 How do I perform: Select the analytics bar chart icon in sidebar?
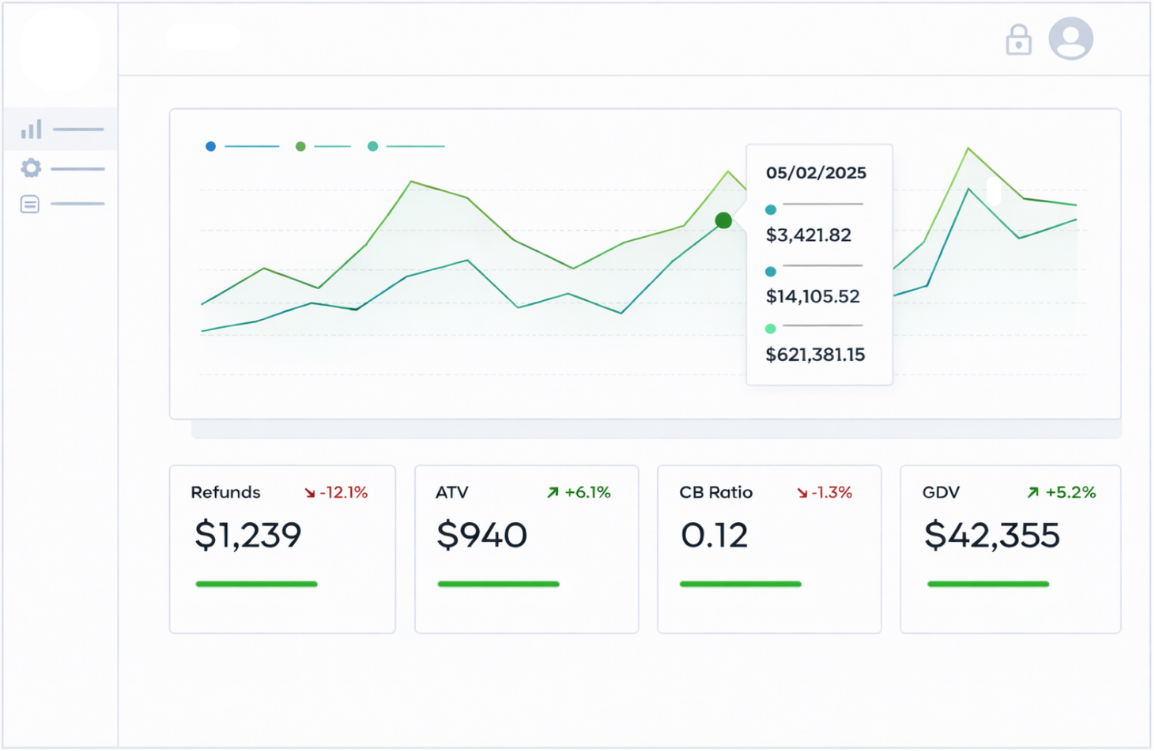click(30, 129)
